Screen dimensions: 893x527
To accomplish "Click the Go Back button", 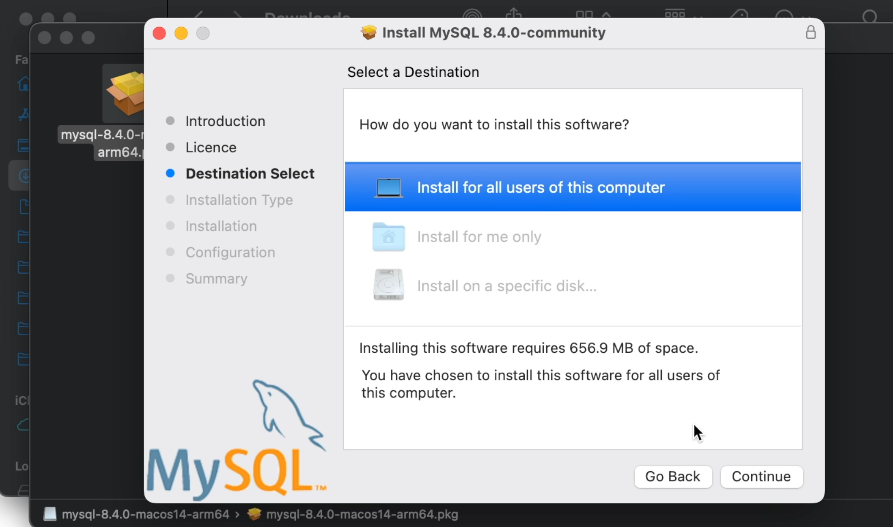I will click(673, 476).
